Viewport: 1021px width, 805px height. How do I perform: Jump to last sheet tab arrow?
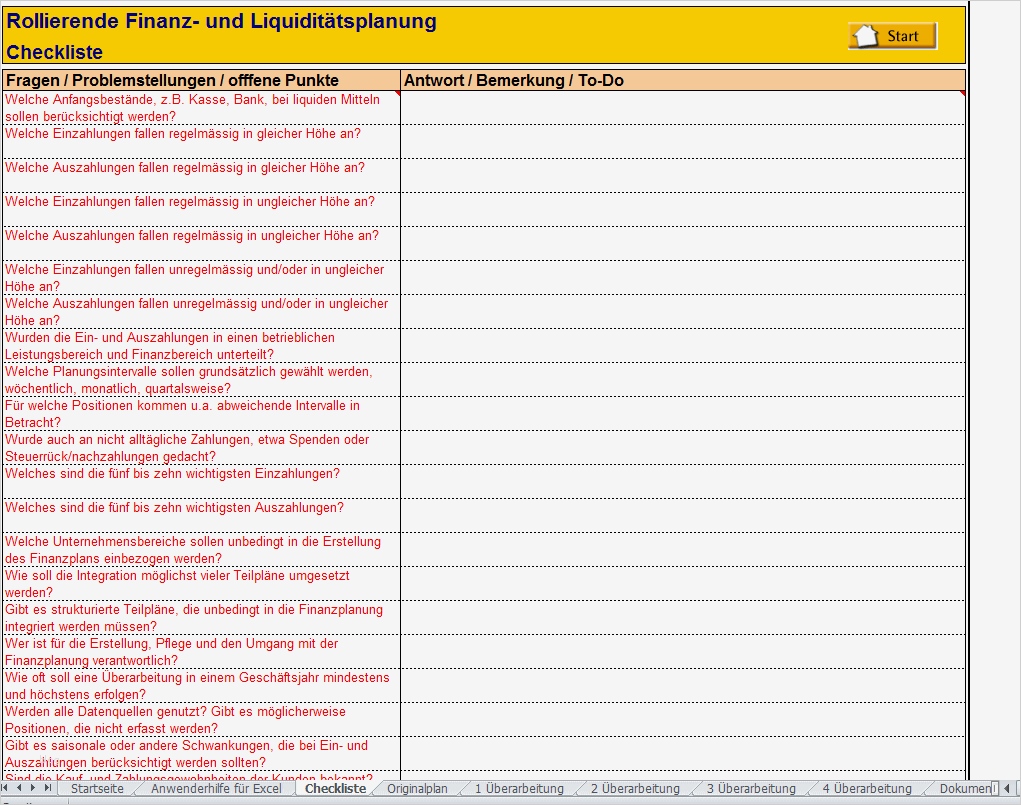(48, 788)
